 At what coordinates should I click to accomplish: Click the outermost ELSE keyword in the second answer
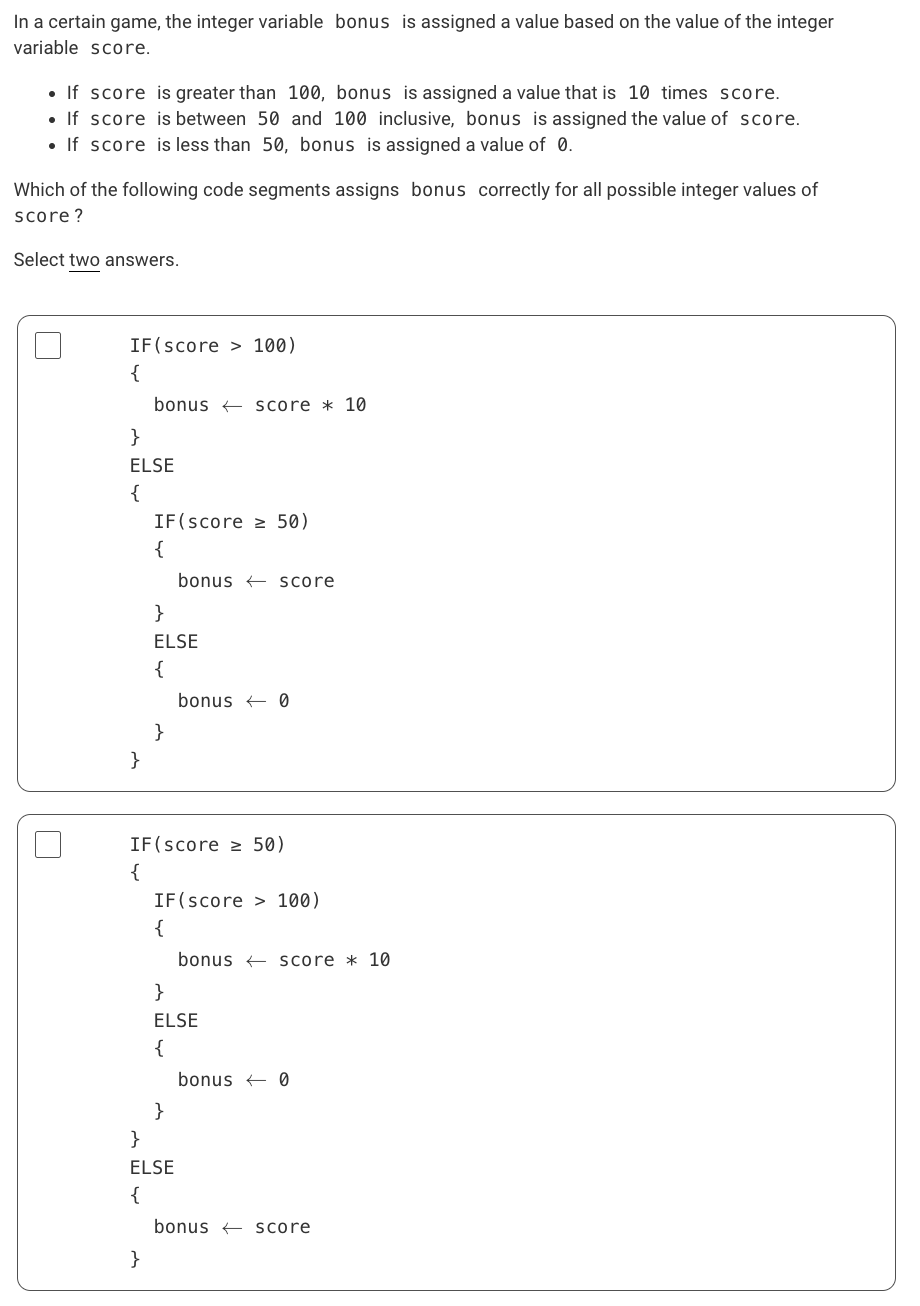(152, 1168)
